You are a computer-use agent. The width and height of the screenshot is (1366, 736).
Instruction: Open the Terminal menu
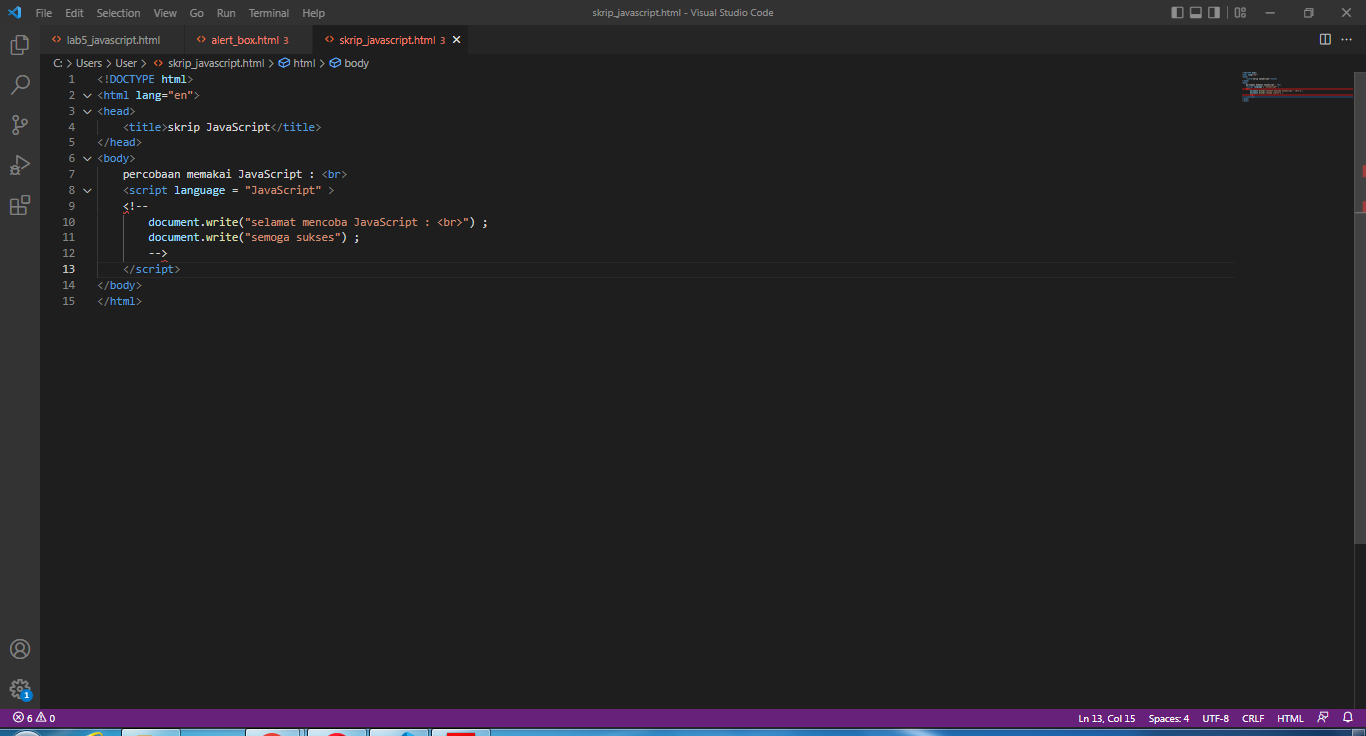[268, 13]
